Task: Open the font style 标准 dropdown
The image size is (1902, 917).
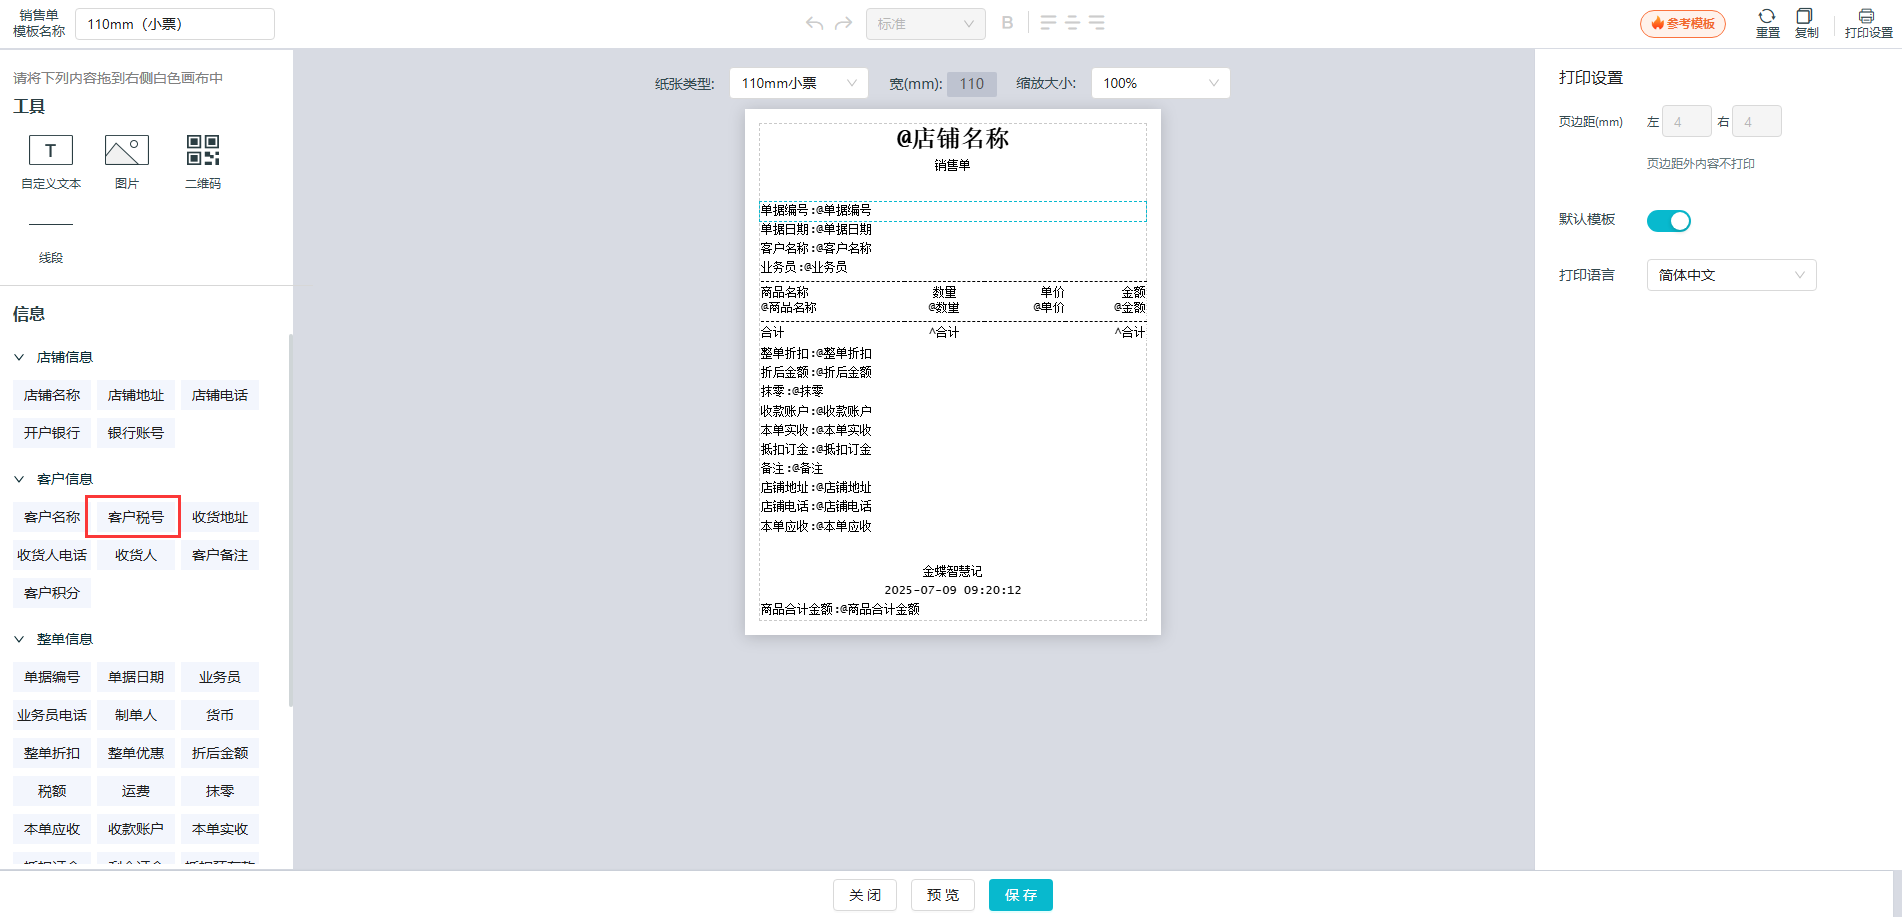Action: [925, 24]
